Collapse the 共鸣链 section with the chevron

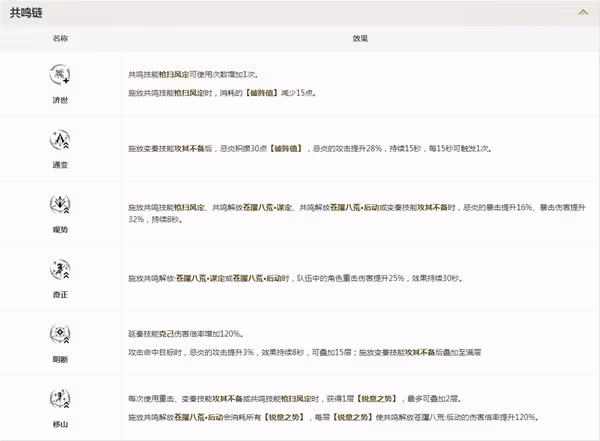click(x=583, y=13)
